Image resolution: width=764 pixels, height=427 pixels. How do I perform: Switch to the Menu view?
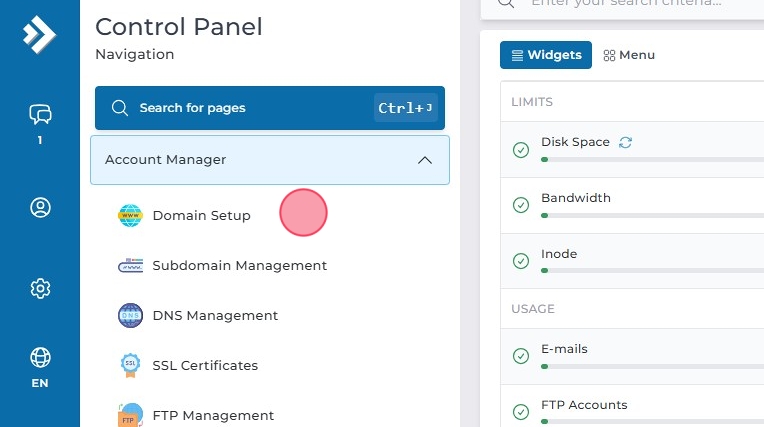[x=629, y=55]
